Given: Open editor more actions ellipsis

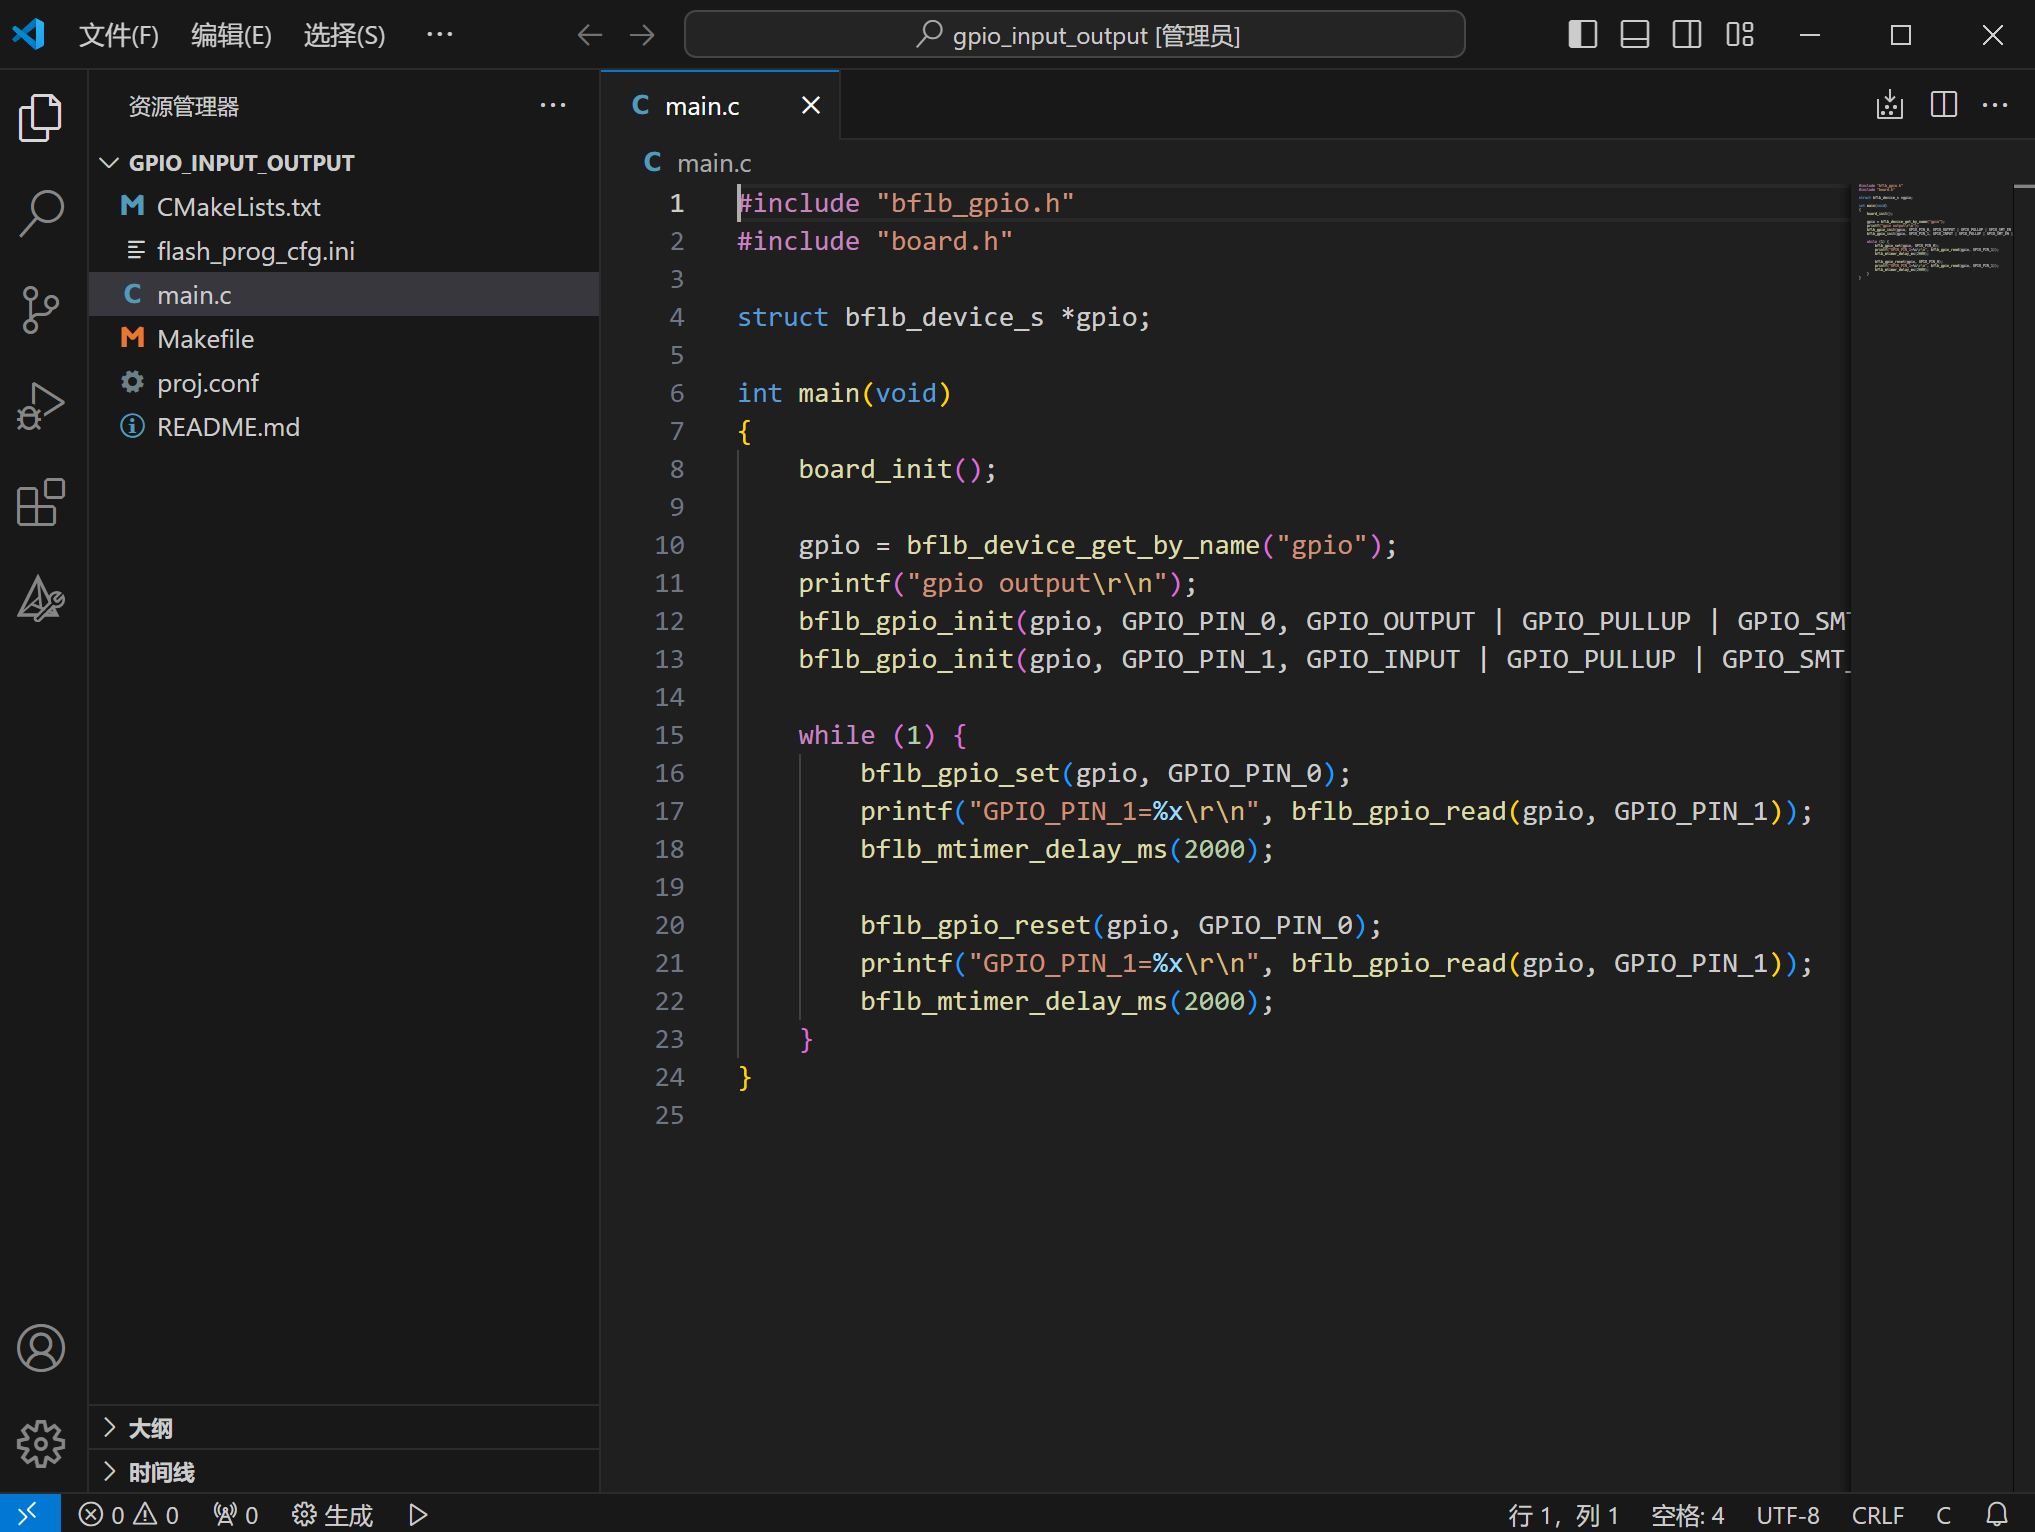Looking at the screenshot, I should click(1995, 105).
